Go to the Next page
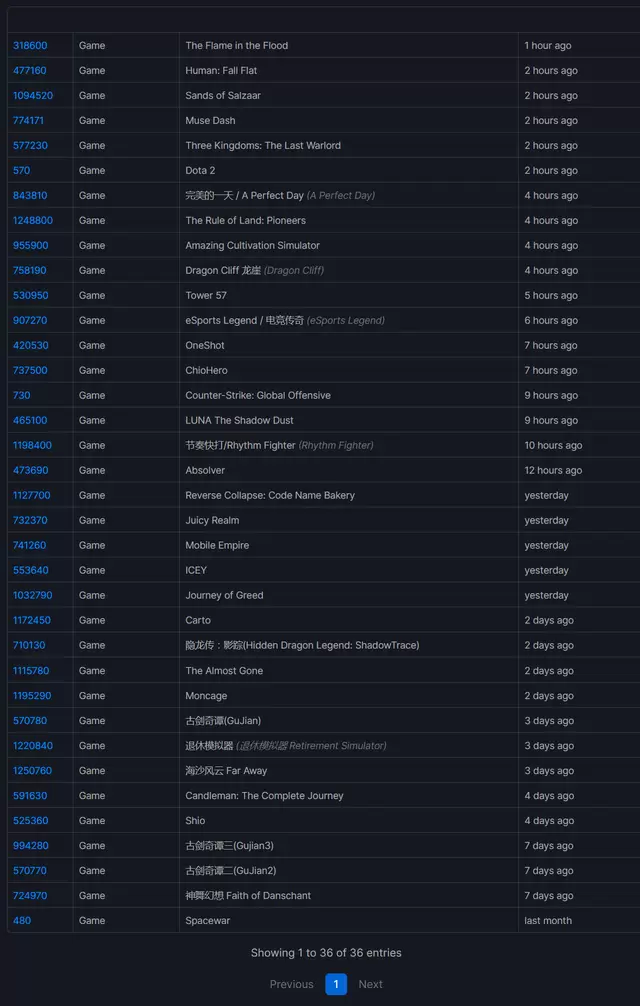The height and width of the screenshot is (1006, 640). pyautogui.click(x=370, y=984)
